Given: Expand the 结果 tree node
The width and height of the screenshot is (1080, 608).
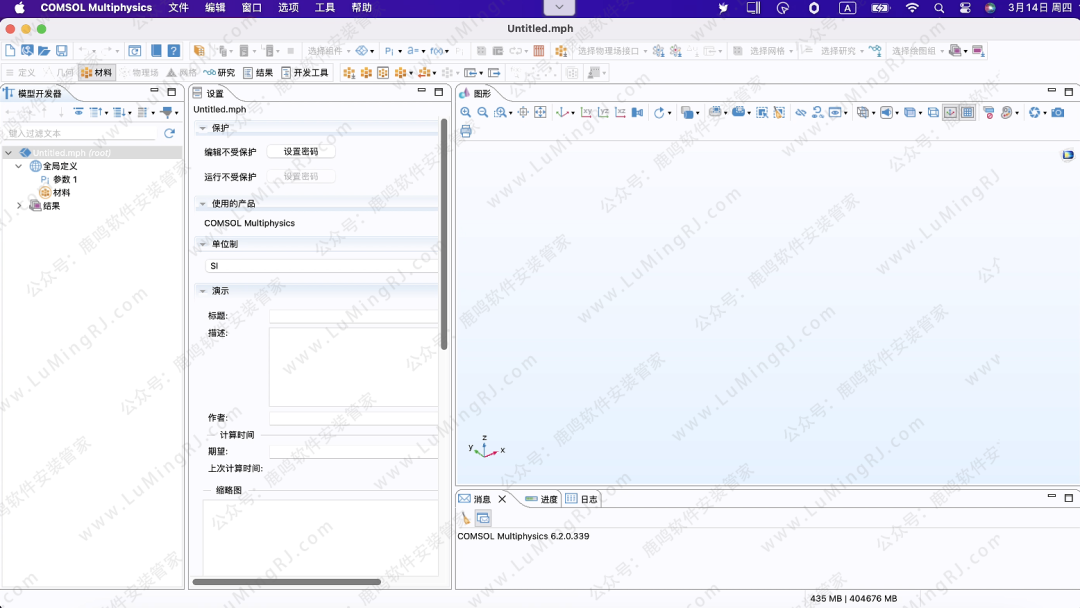Looking at the screenshot, I should 19,206.
